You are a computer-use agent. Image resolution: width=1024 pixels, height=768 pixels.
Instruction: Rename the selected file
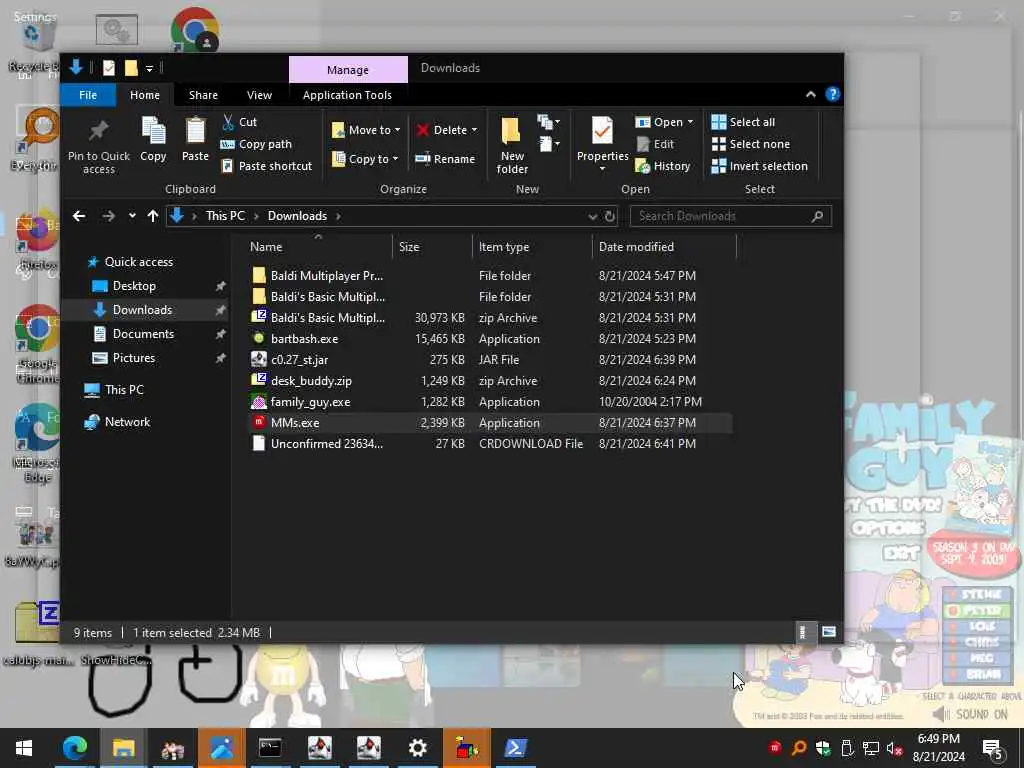pyautogui.click(x=445, y=159)
